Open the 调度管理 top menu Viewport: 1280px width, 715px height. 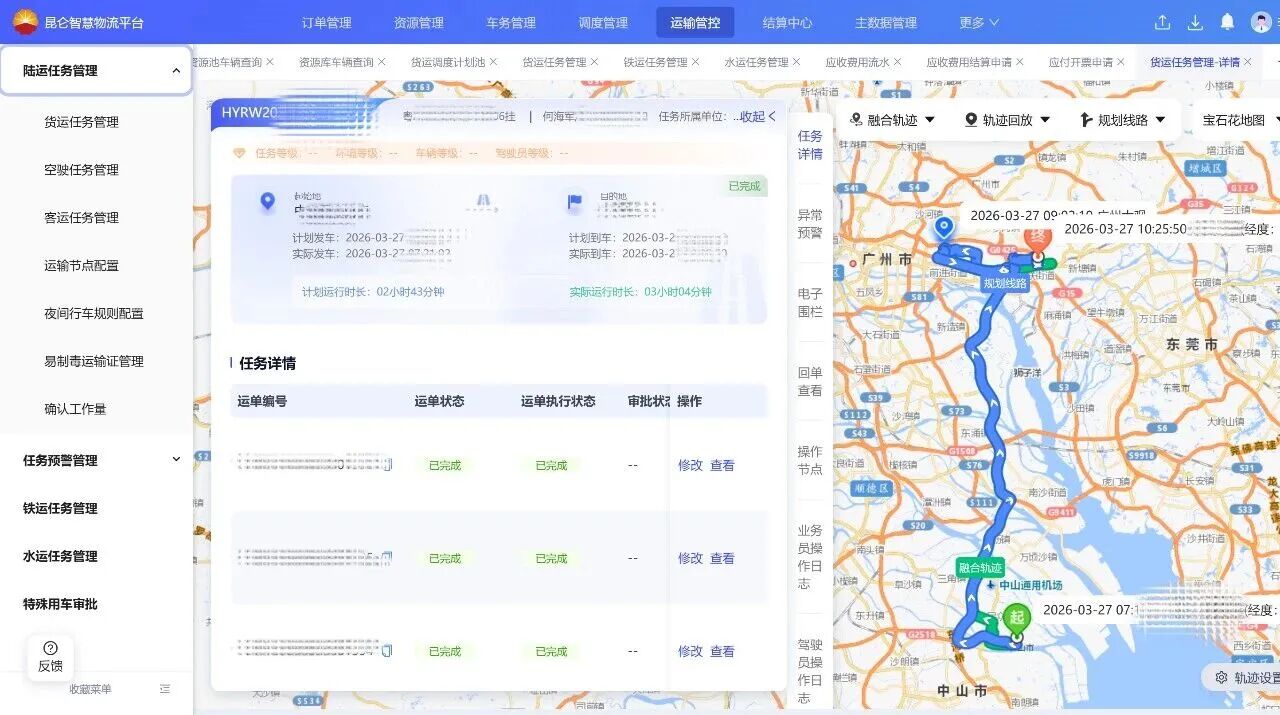click(603, 22)
